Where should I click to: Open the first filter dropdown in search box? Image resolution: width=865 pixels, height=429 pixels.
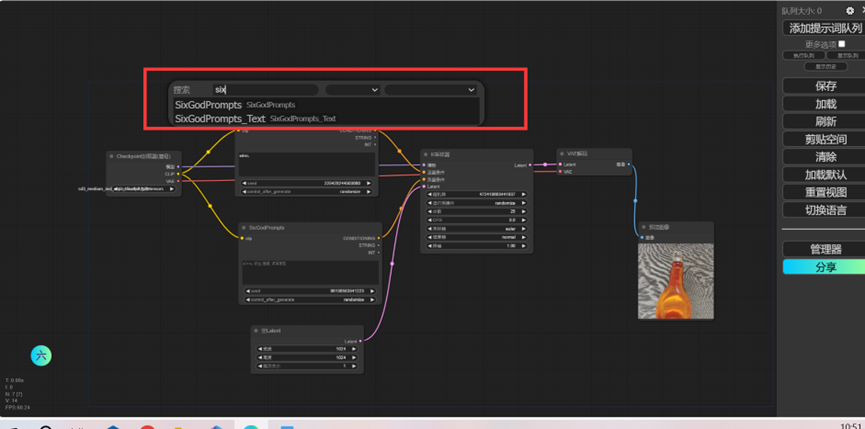pyautogui.click(x=353, y=89)
